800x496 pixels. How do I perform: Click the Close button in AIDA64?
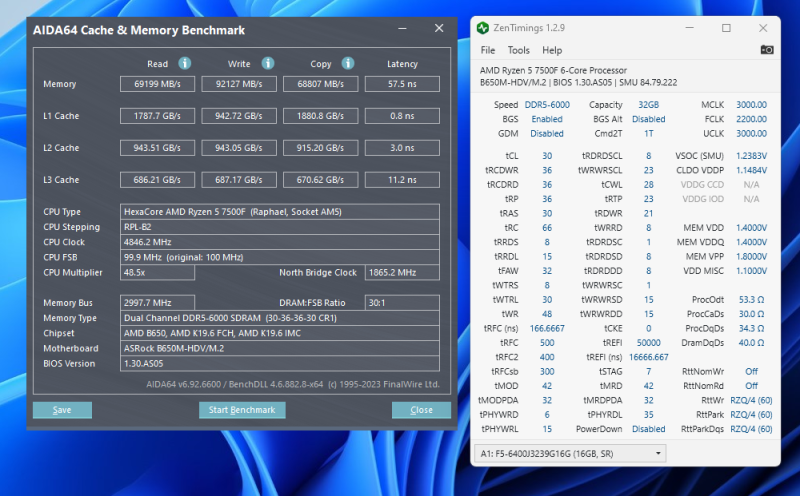pyautogui.click(x=421, y=410)
